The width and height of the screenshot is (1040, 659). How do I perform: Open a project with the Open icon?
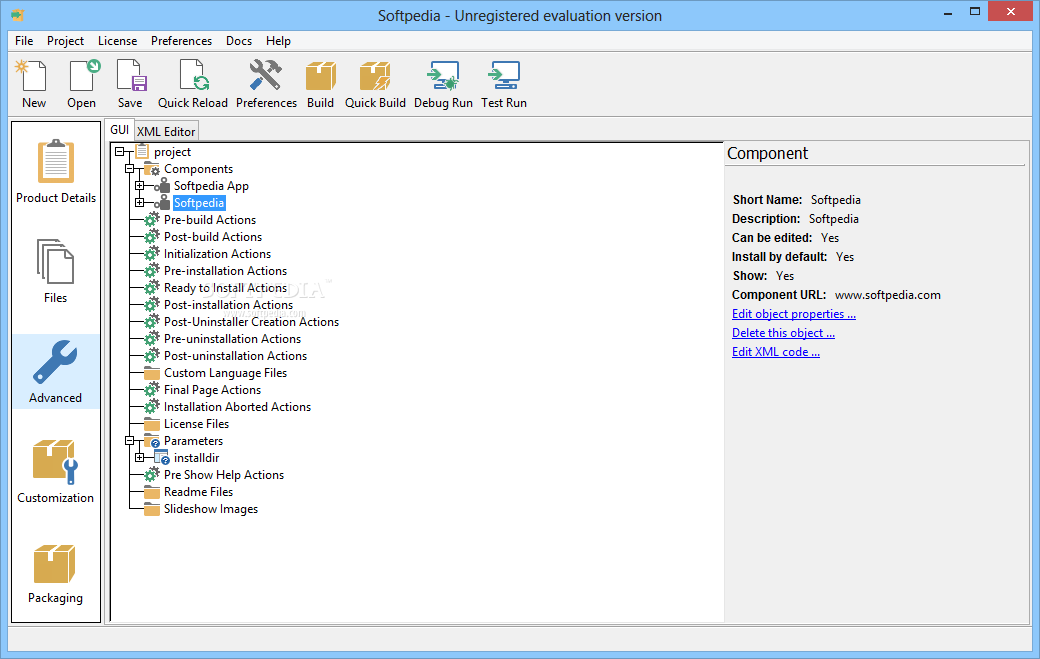pyautogui.click(x=84, y=76)
